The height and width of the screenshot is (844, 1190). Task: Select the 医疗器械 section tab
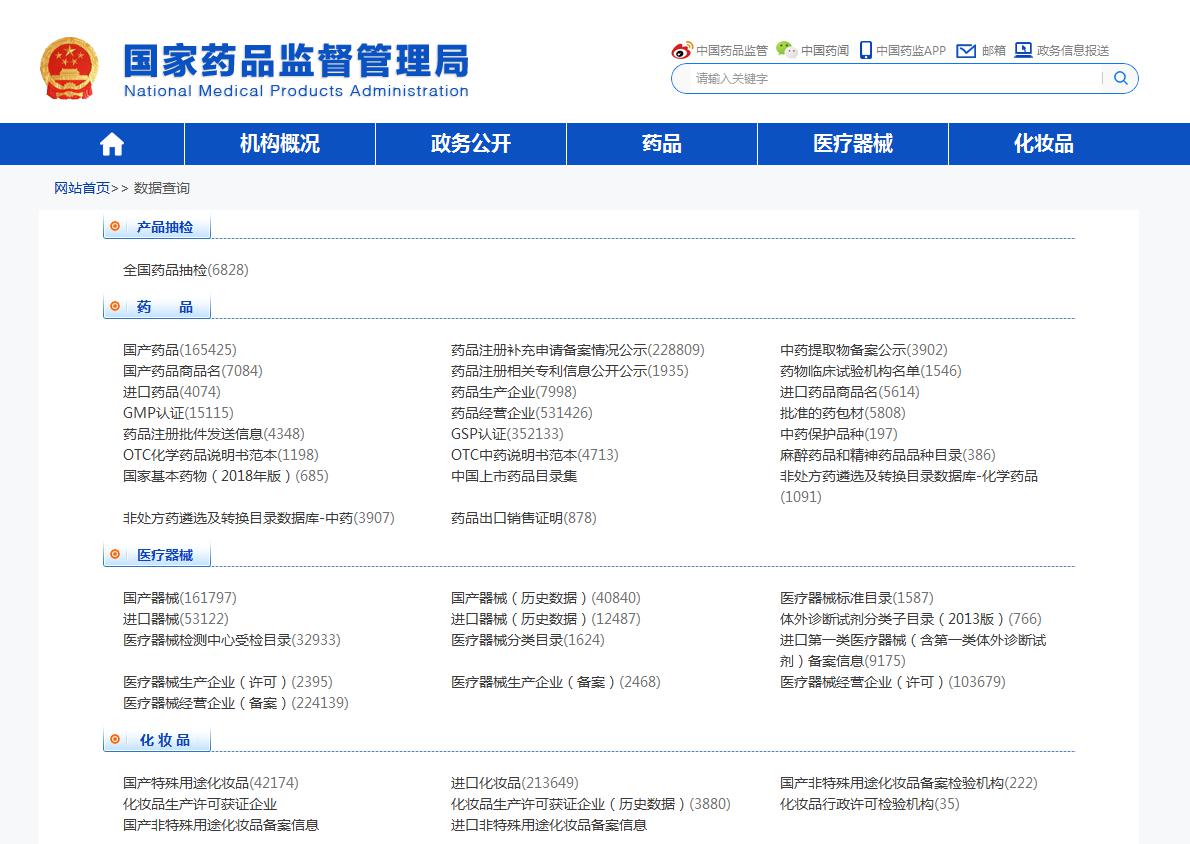point(157,556)
